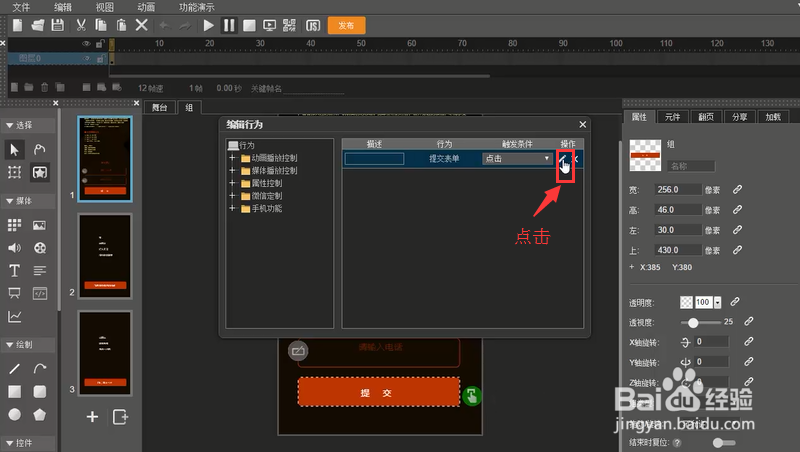
Task: Create a new file from toolbar
Action: click(18, 25)
